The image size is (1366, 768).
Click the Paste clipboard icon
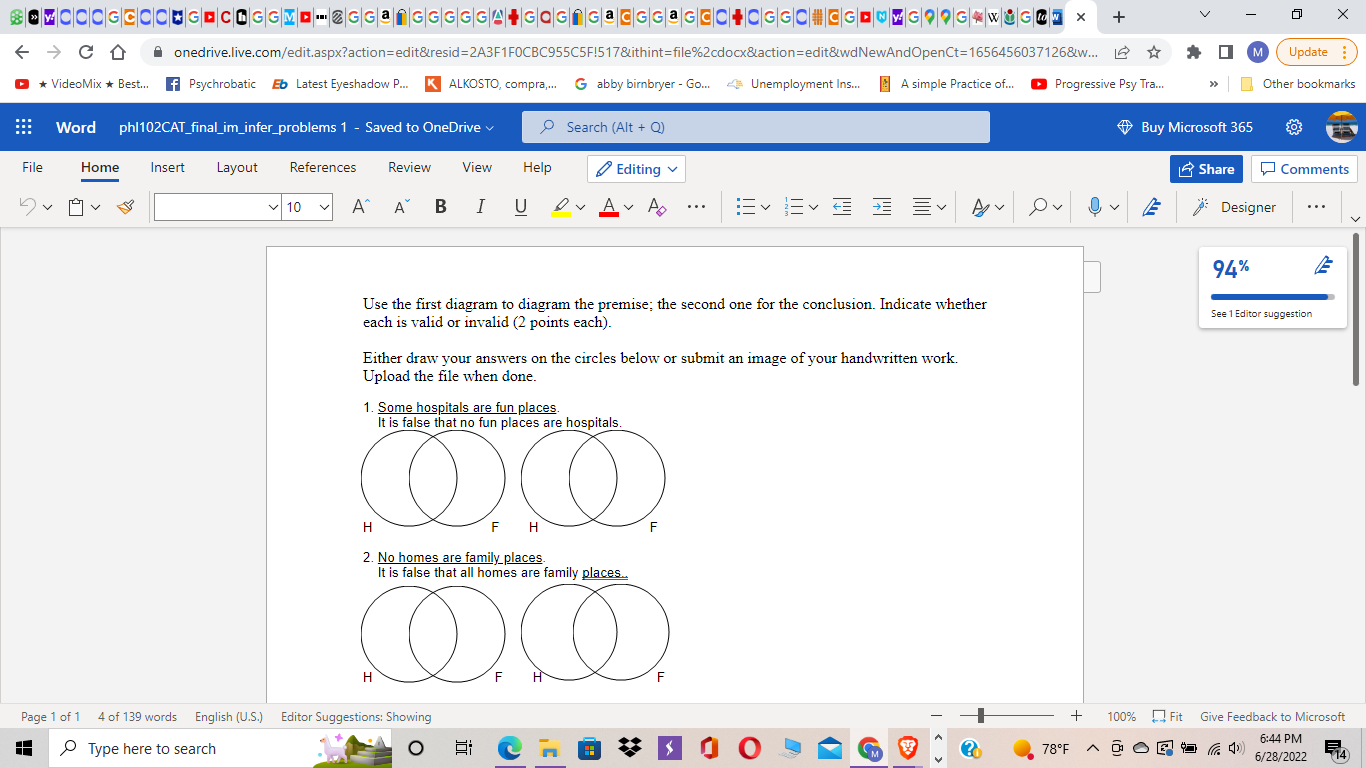[76, 207]
